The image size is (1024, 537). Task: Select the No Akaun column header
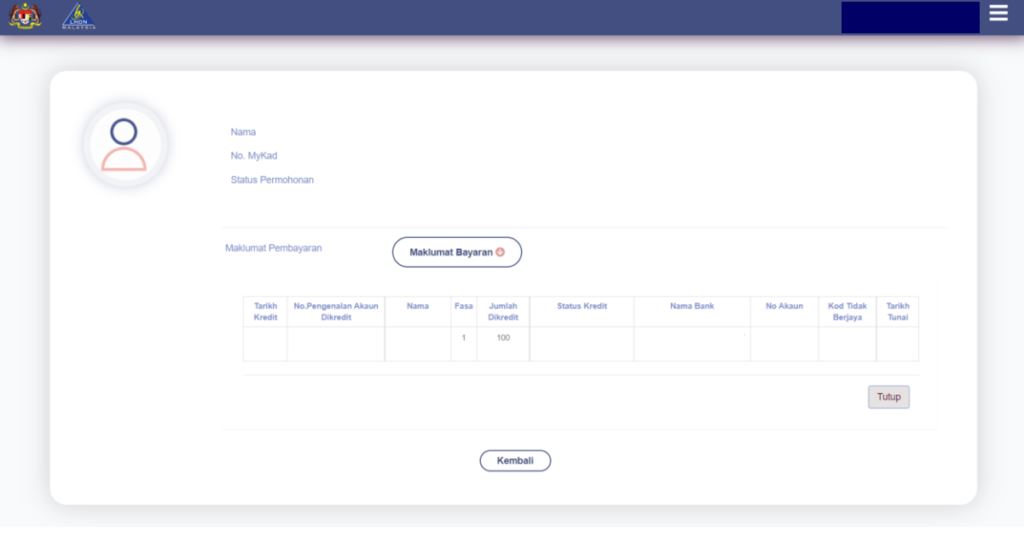coord(784,306)
